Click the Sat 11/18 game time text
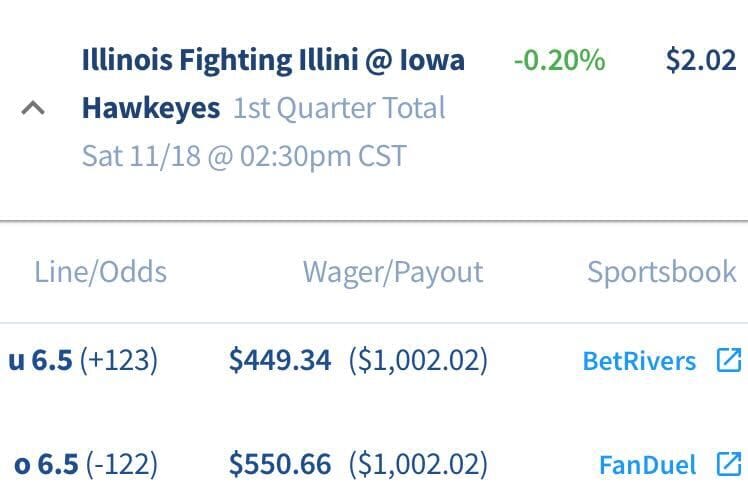This screenshot has height=496, width=748. point(244,156)
